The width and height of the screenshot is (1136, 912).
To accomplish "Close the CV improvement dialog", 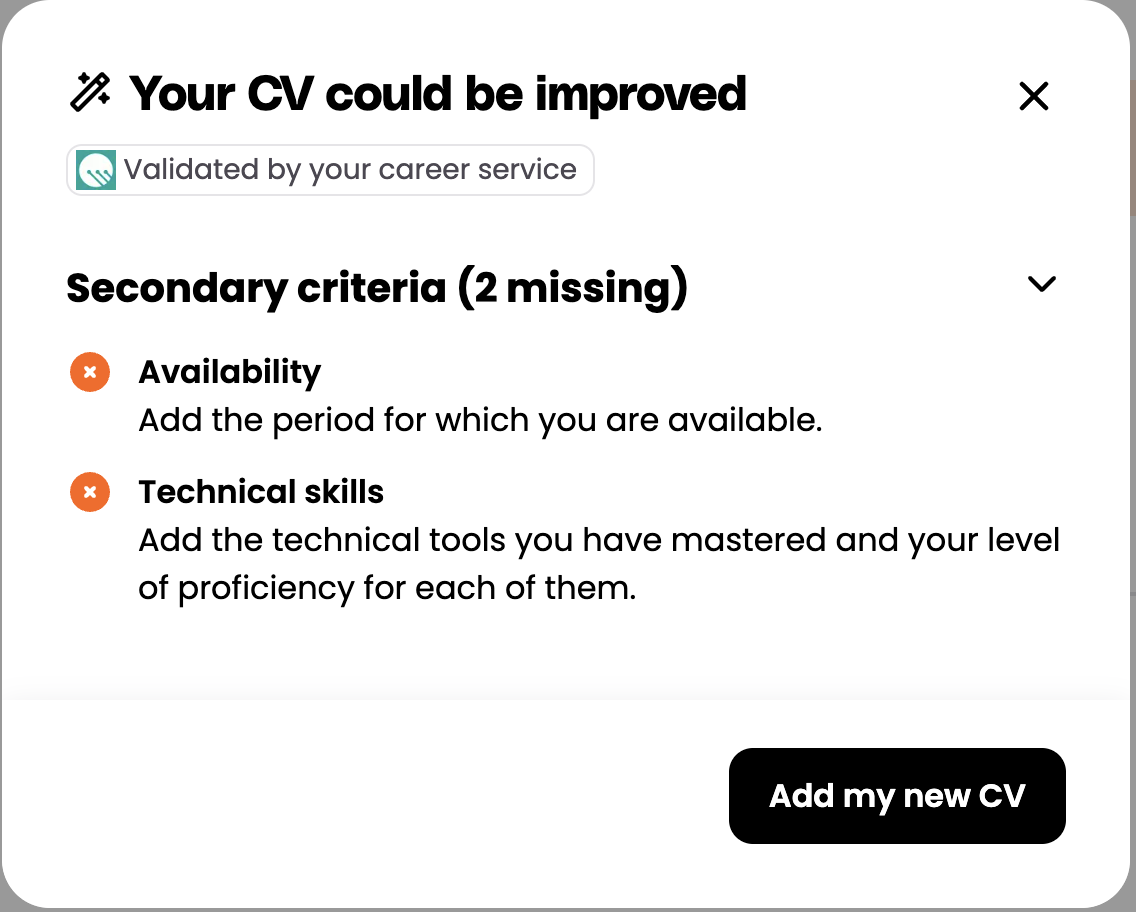I will point(1033,96).
